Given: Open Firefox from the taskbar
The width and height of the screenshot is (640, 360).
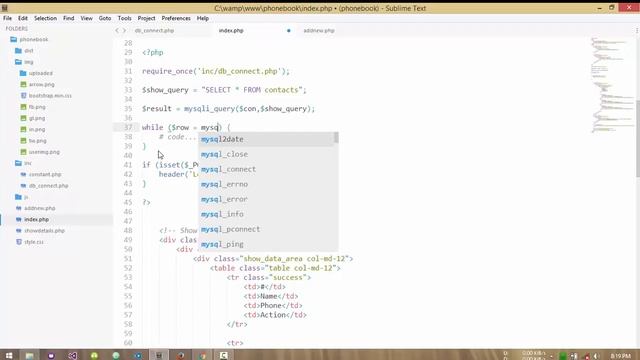Looking at the screenshot, I should (181, 356).
